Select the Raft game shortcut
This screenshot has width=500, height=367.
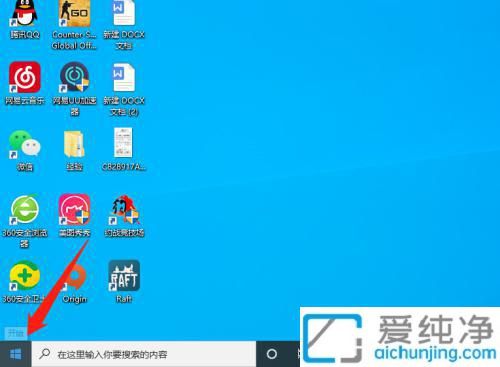click(124, 281)
